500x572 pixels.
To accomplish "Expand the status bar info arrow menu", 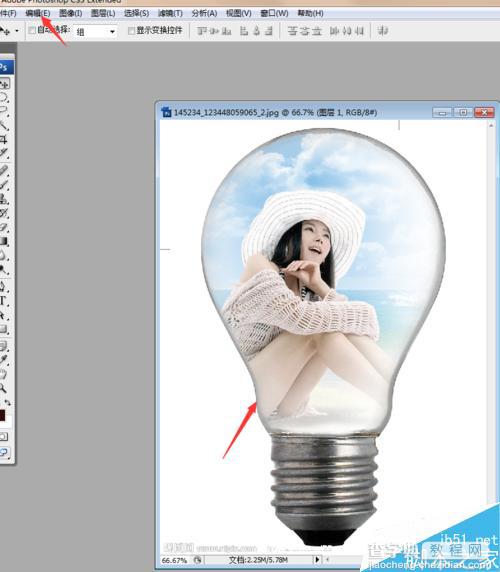I will [x=317, y=560].
